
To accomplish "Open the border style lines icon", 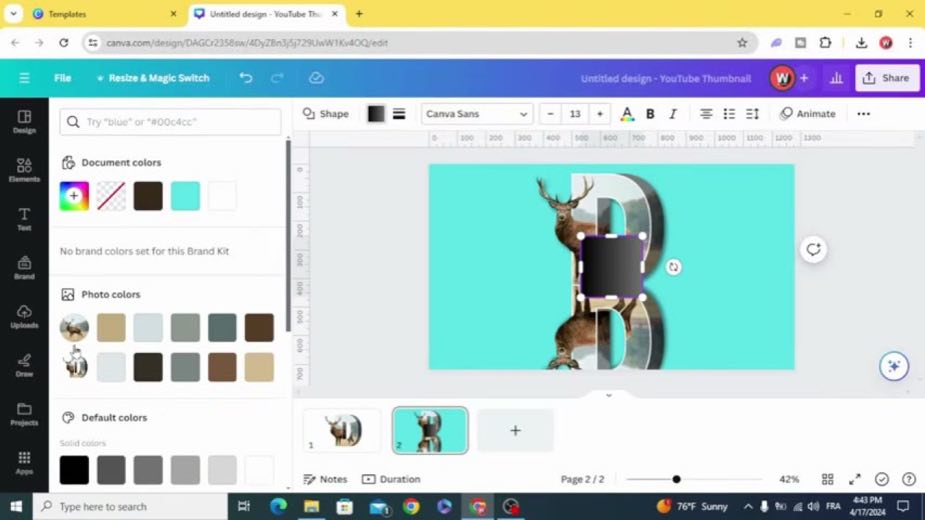I will (399, 114).
